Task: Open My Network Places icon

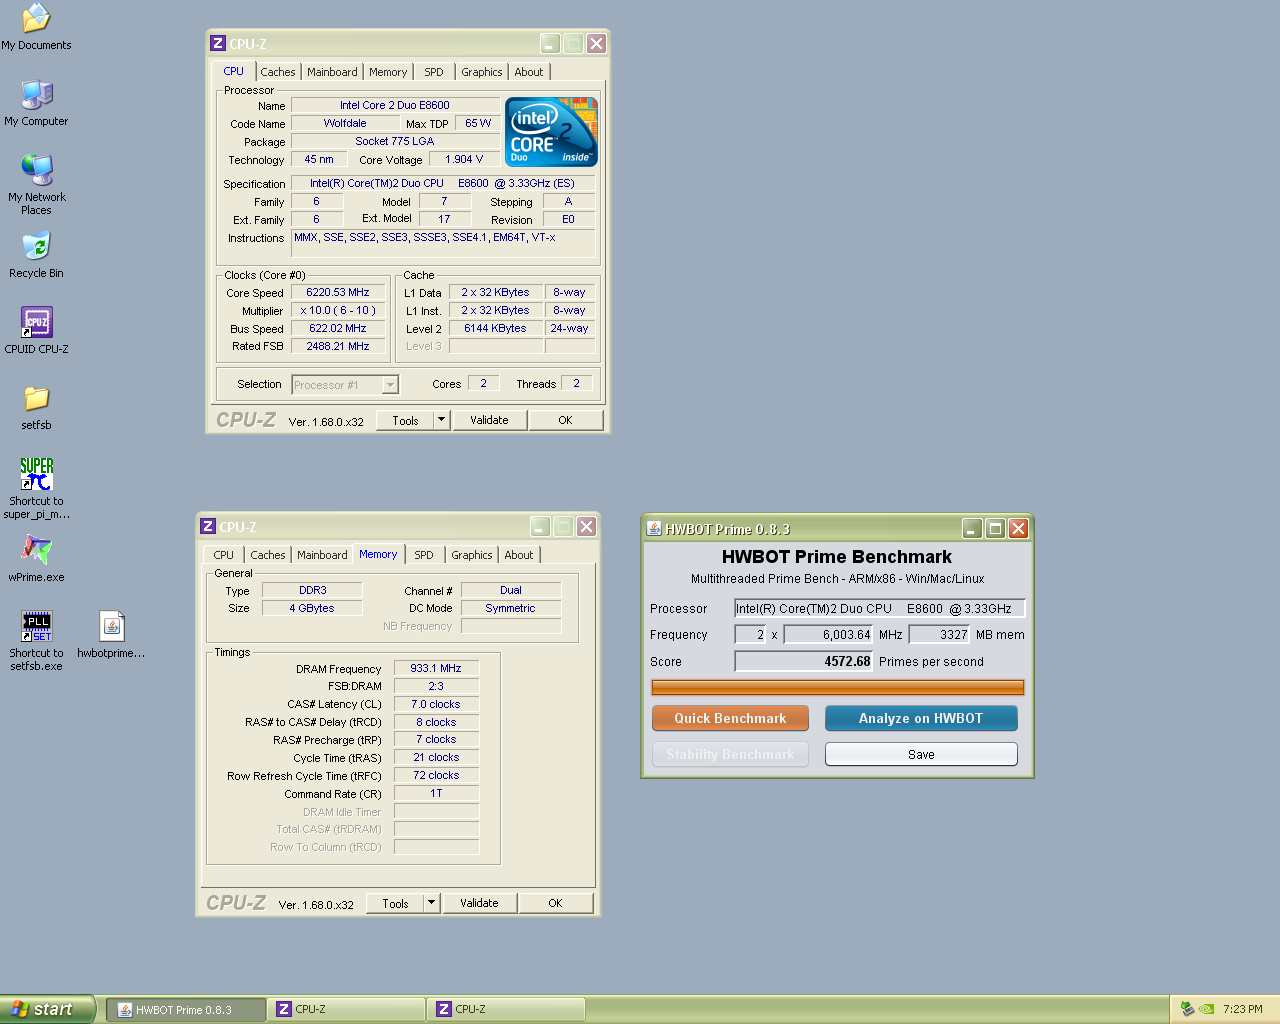Action: tap(36, 171)
